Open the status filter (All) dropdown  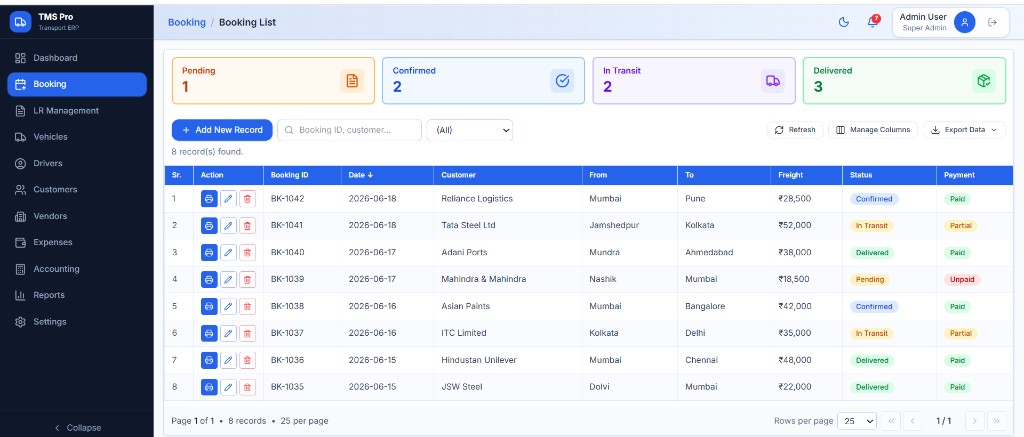click(x=470, y=130)
